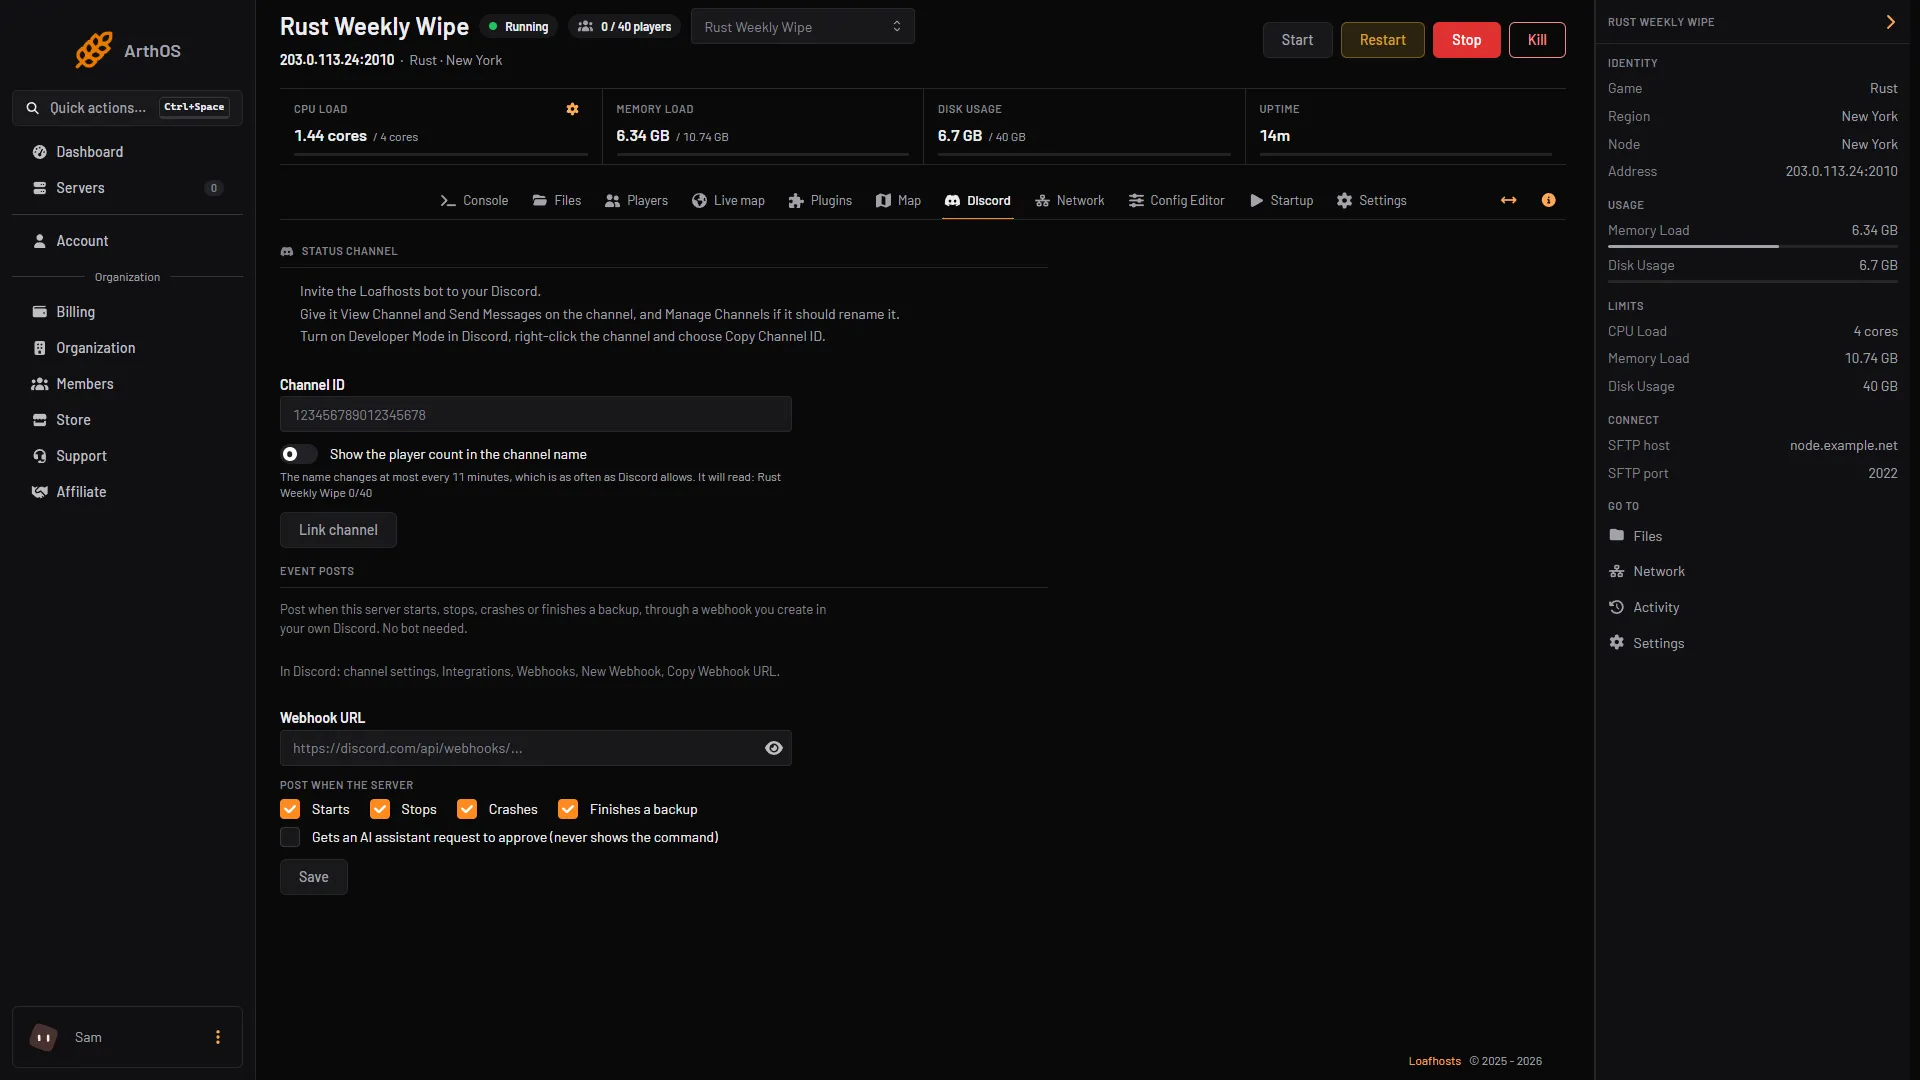The width and height of the screenshot is (1920, 1080).
Task: Open Quick actions search box
Action: pyautogui.click(x=127, y=108)
